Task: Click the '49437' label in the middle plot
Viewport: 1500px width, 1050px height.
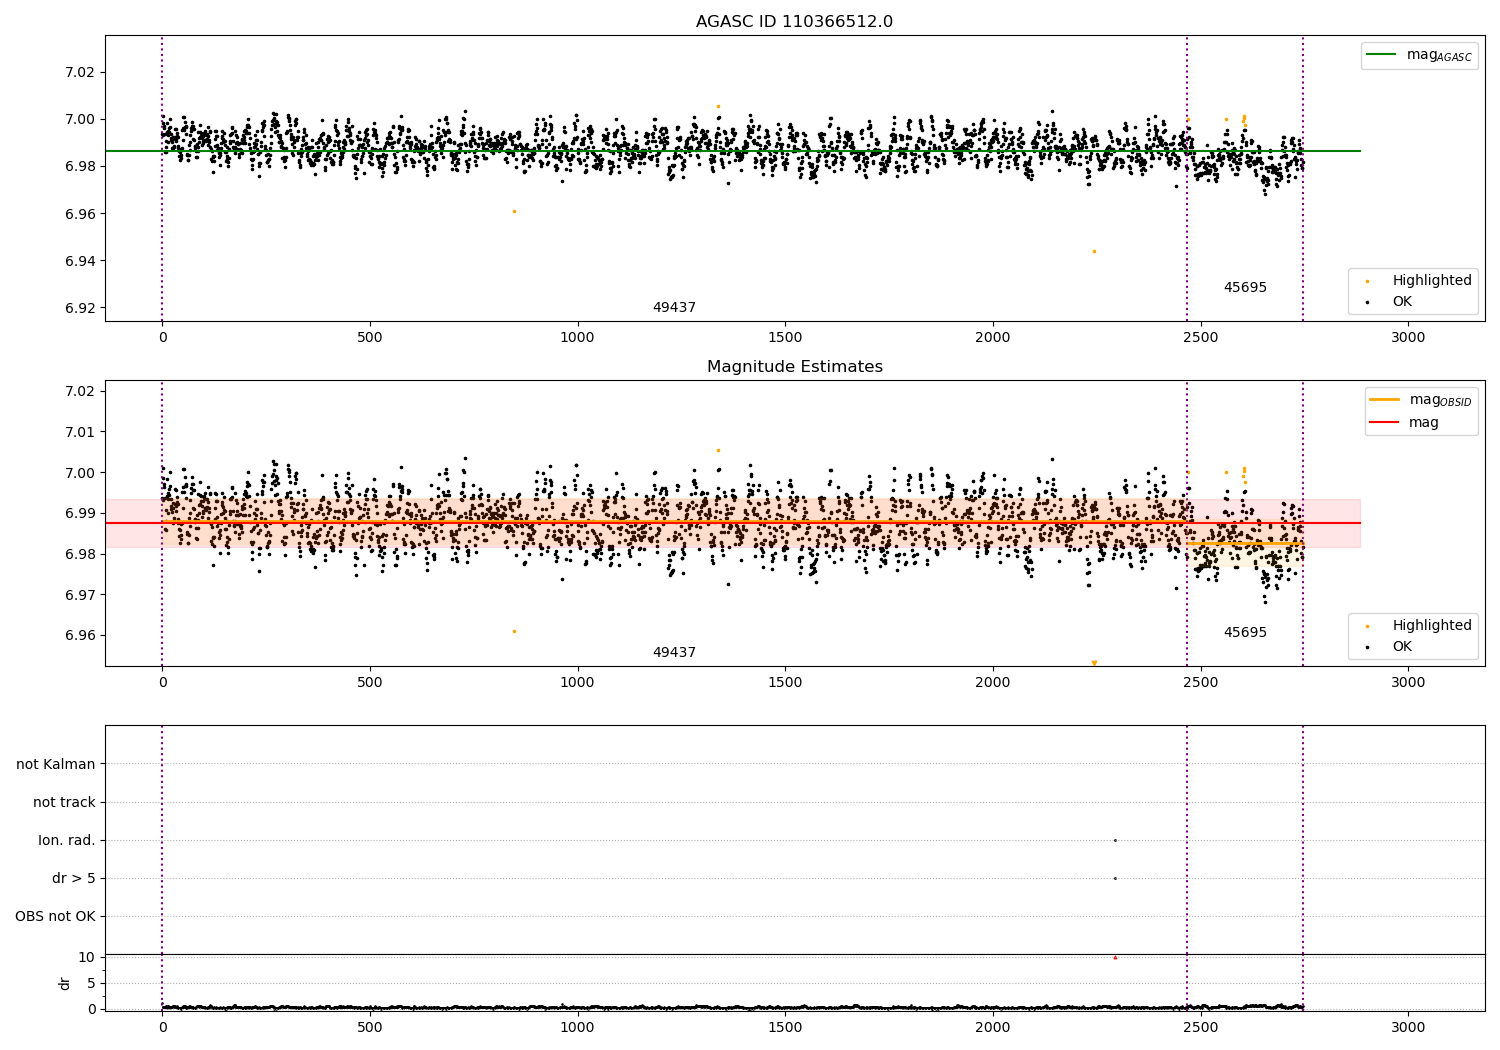Action: click(674, 653)
